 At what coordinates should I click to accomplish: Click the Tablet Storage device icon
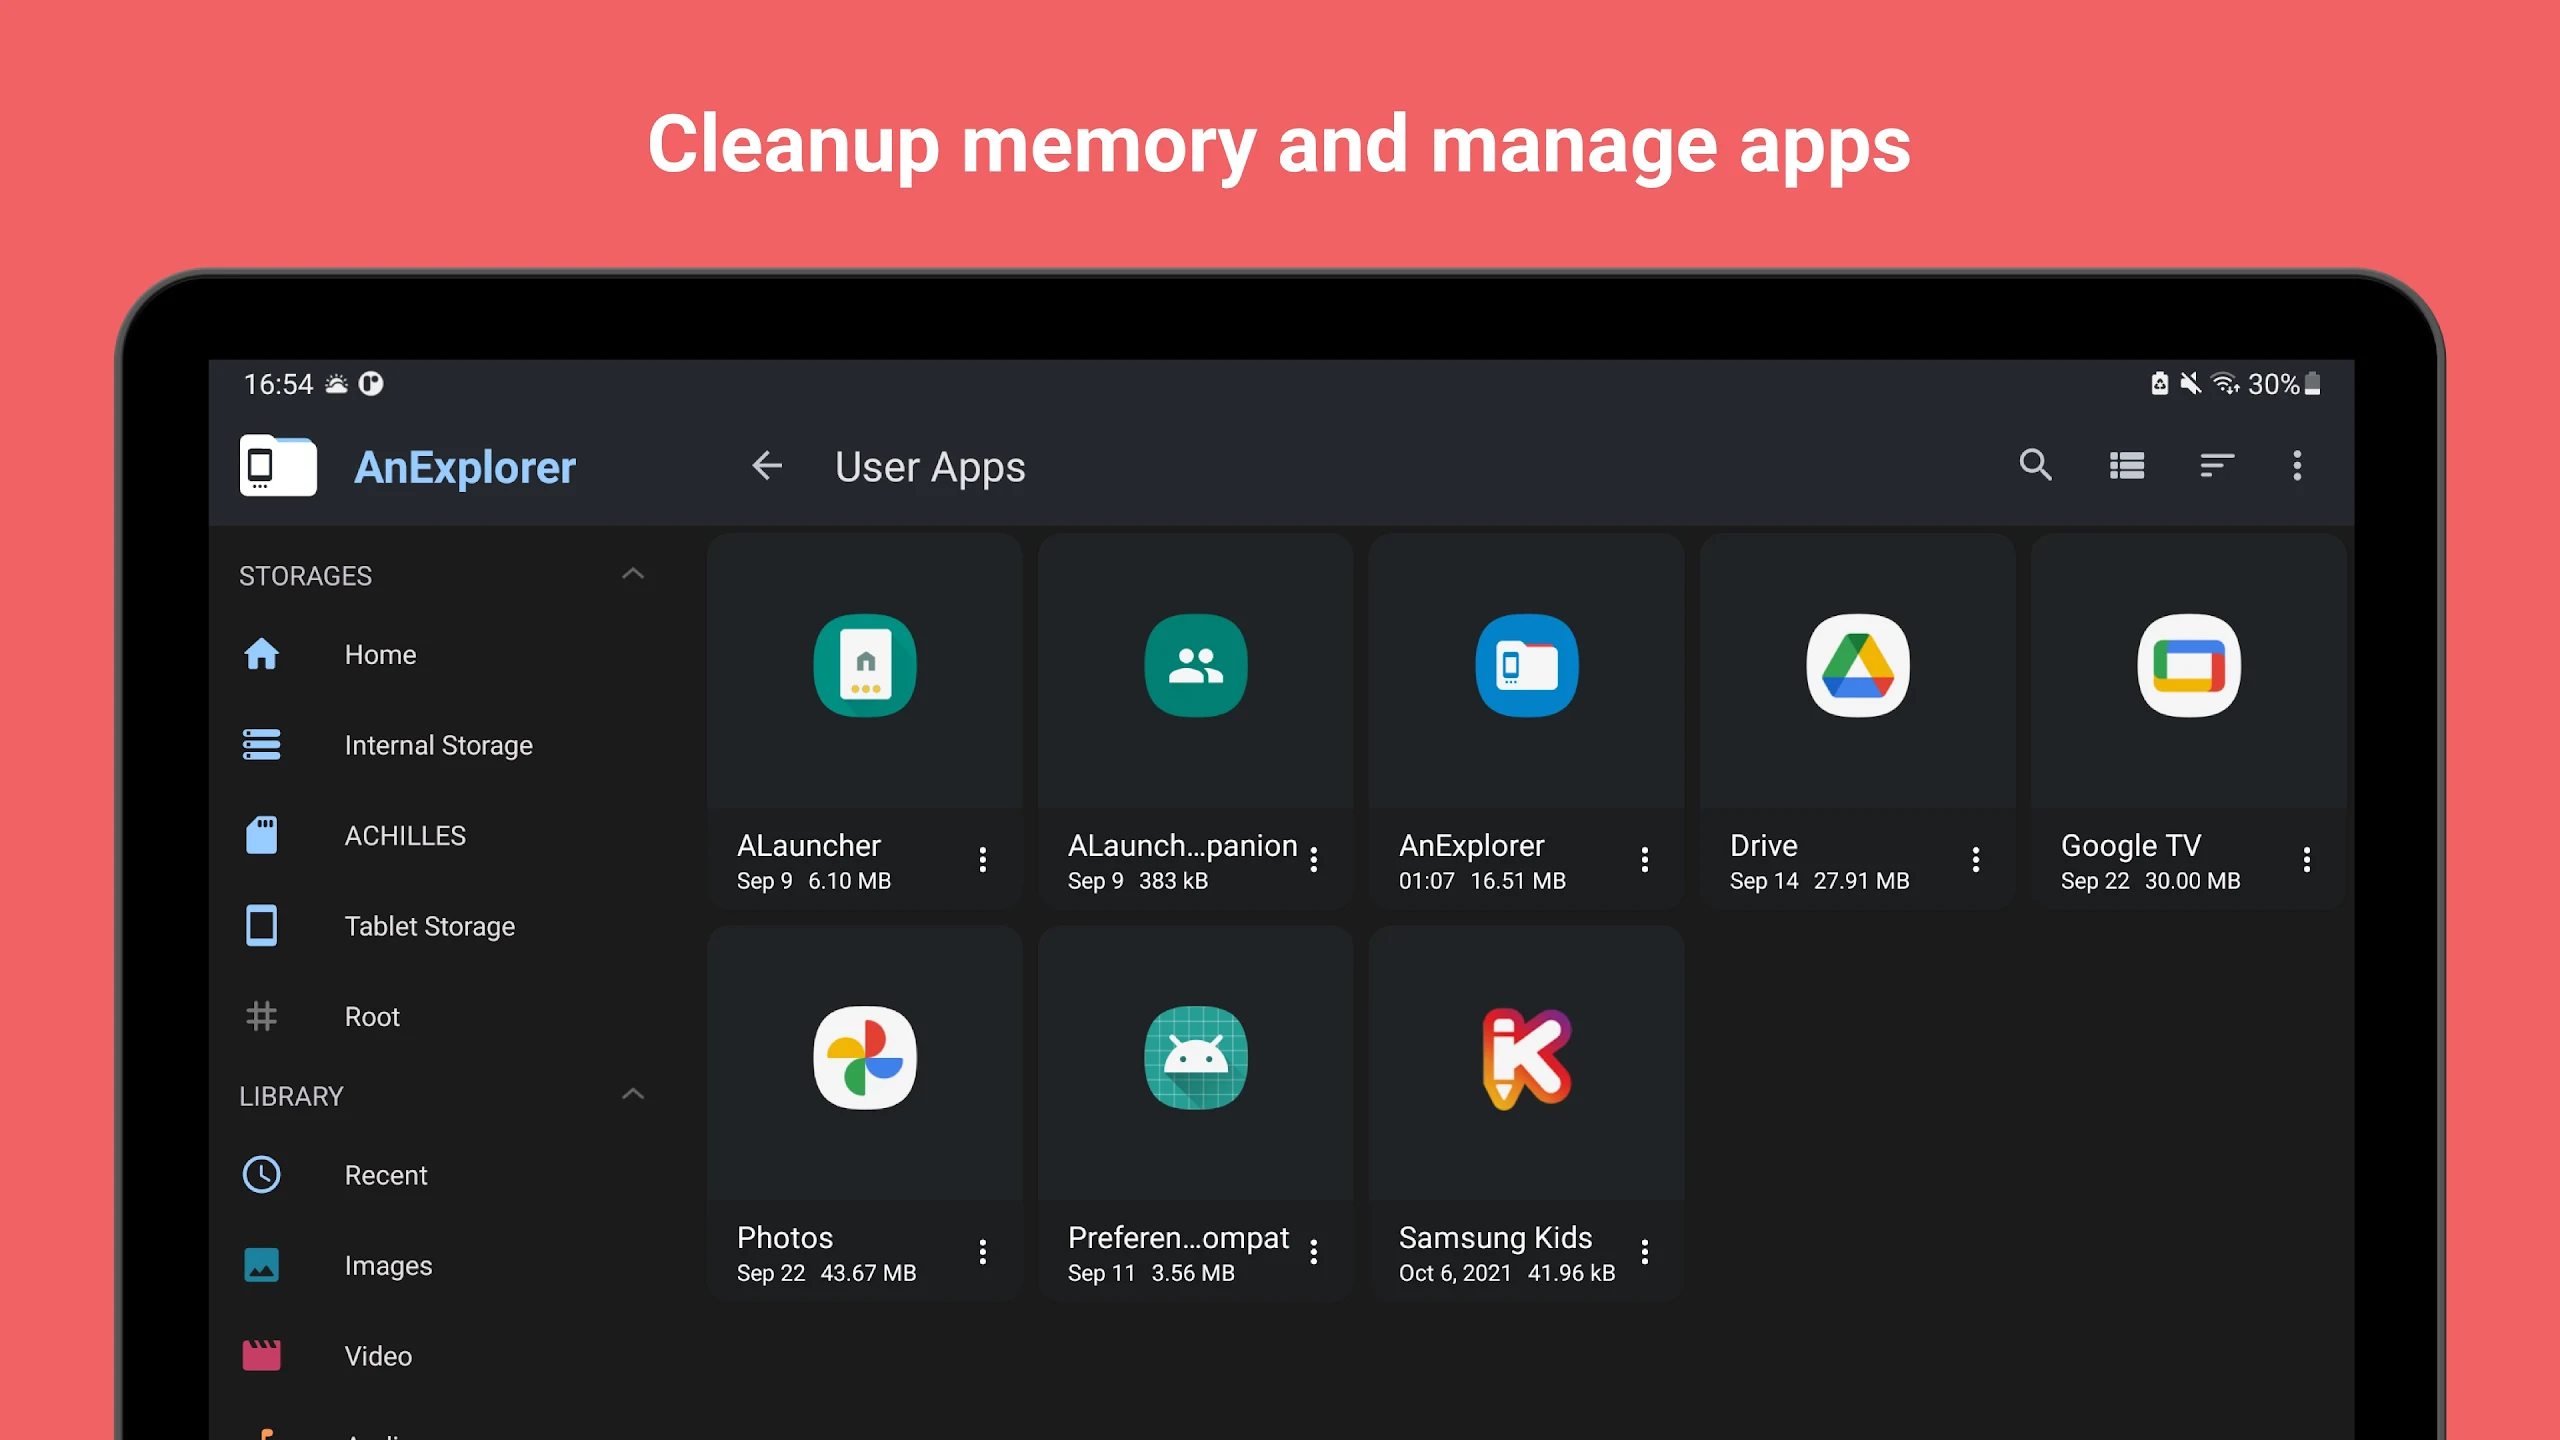pyautogui.click(x=262, y=925)
